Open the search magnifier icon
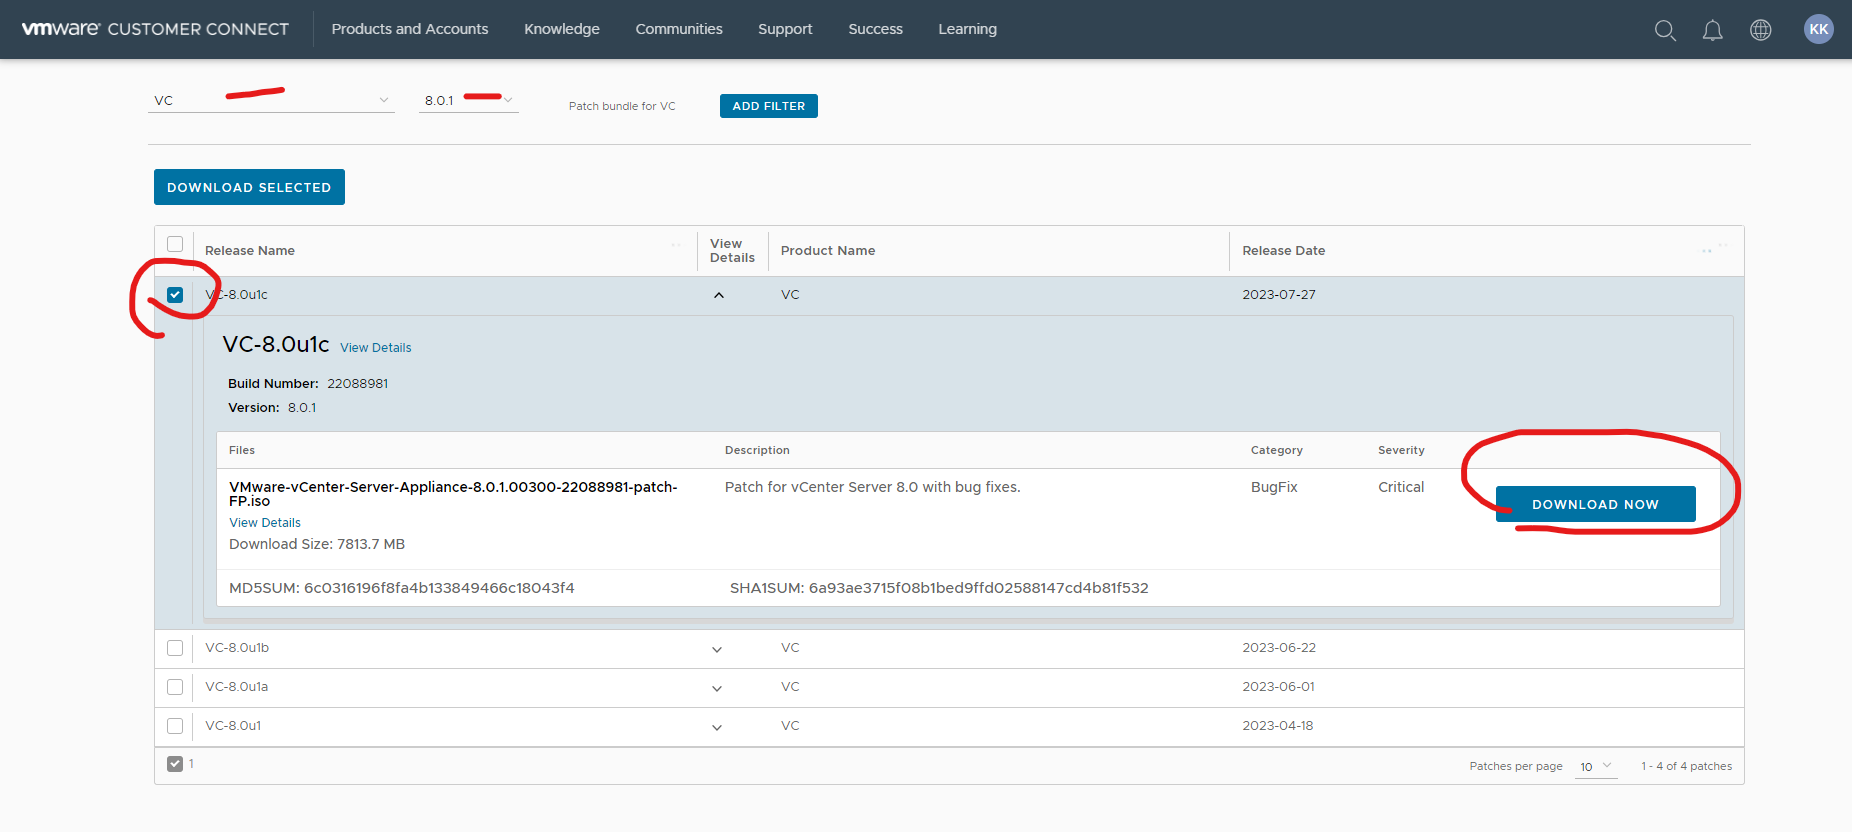This screenshot has height=832, width=1852. click(x=1665, y=30)
